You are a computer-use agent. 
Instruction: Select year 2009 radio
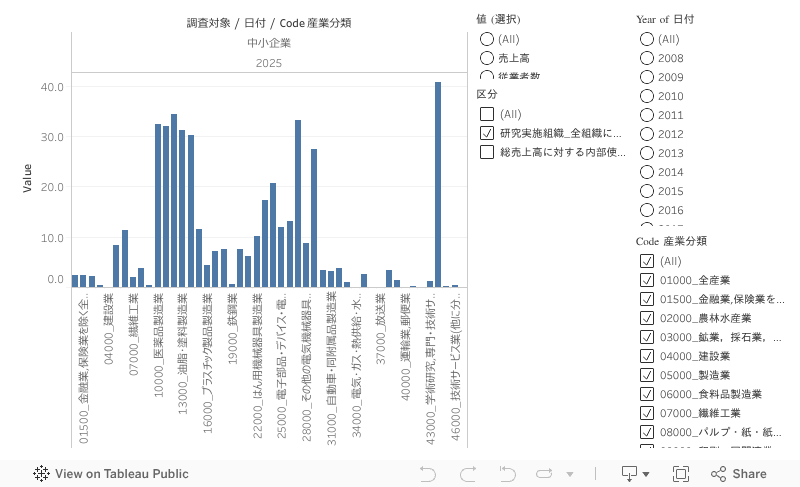click(646, 77)
